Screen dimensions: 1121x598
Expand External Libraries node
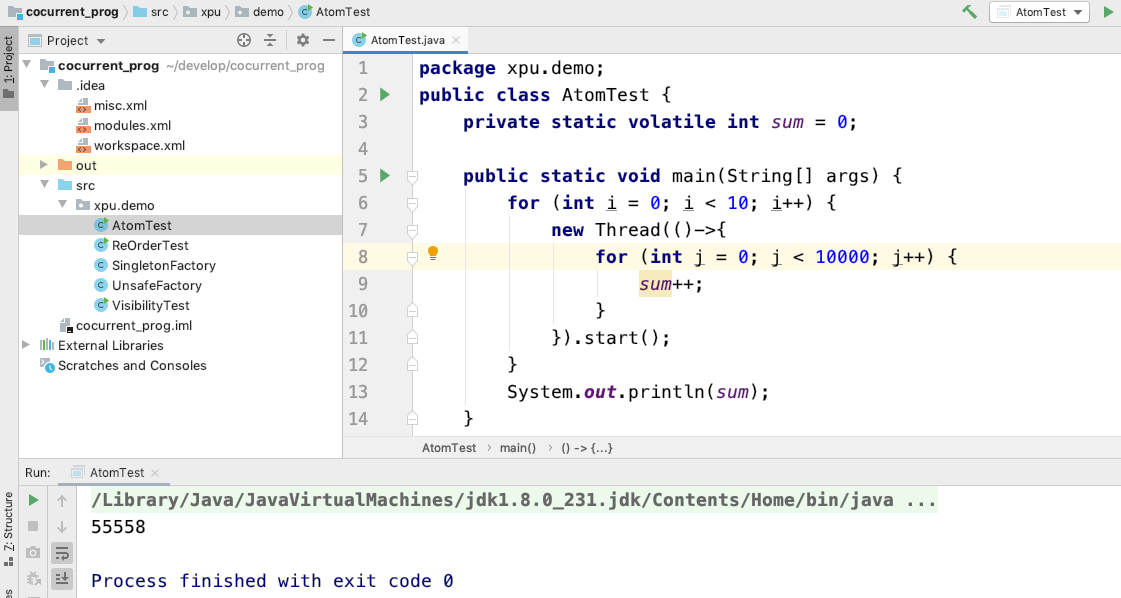[x=26, y=345]
